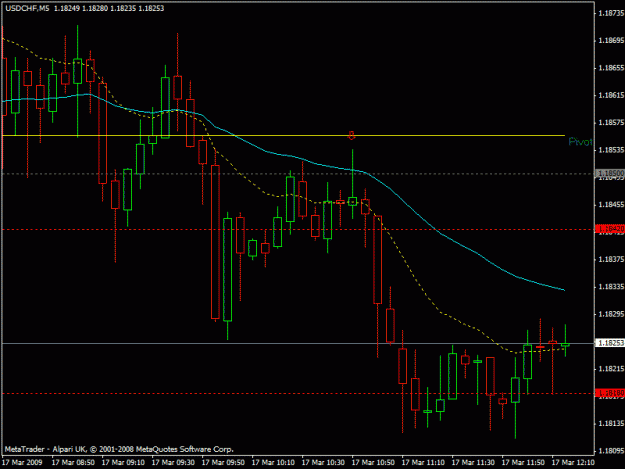Click the 1.18655 price axis label
This screenshot has width=625, height=469.
click(611, 68)
